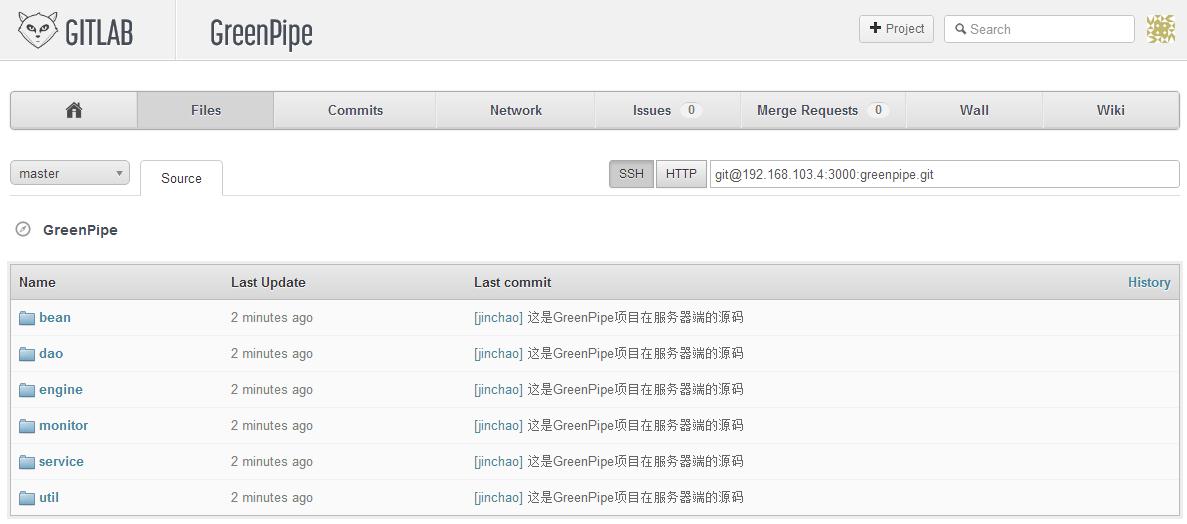Click the Merge Requests count badge 0
Screen dimensions: 1187x524
877,111
